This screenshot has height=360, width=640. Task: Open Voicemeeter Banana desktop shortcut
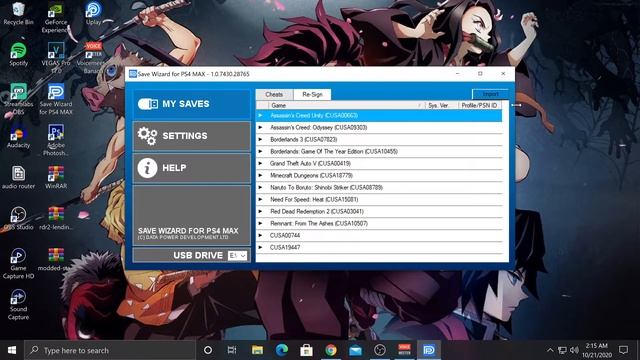93,58
